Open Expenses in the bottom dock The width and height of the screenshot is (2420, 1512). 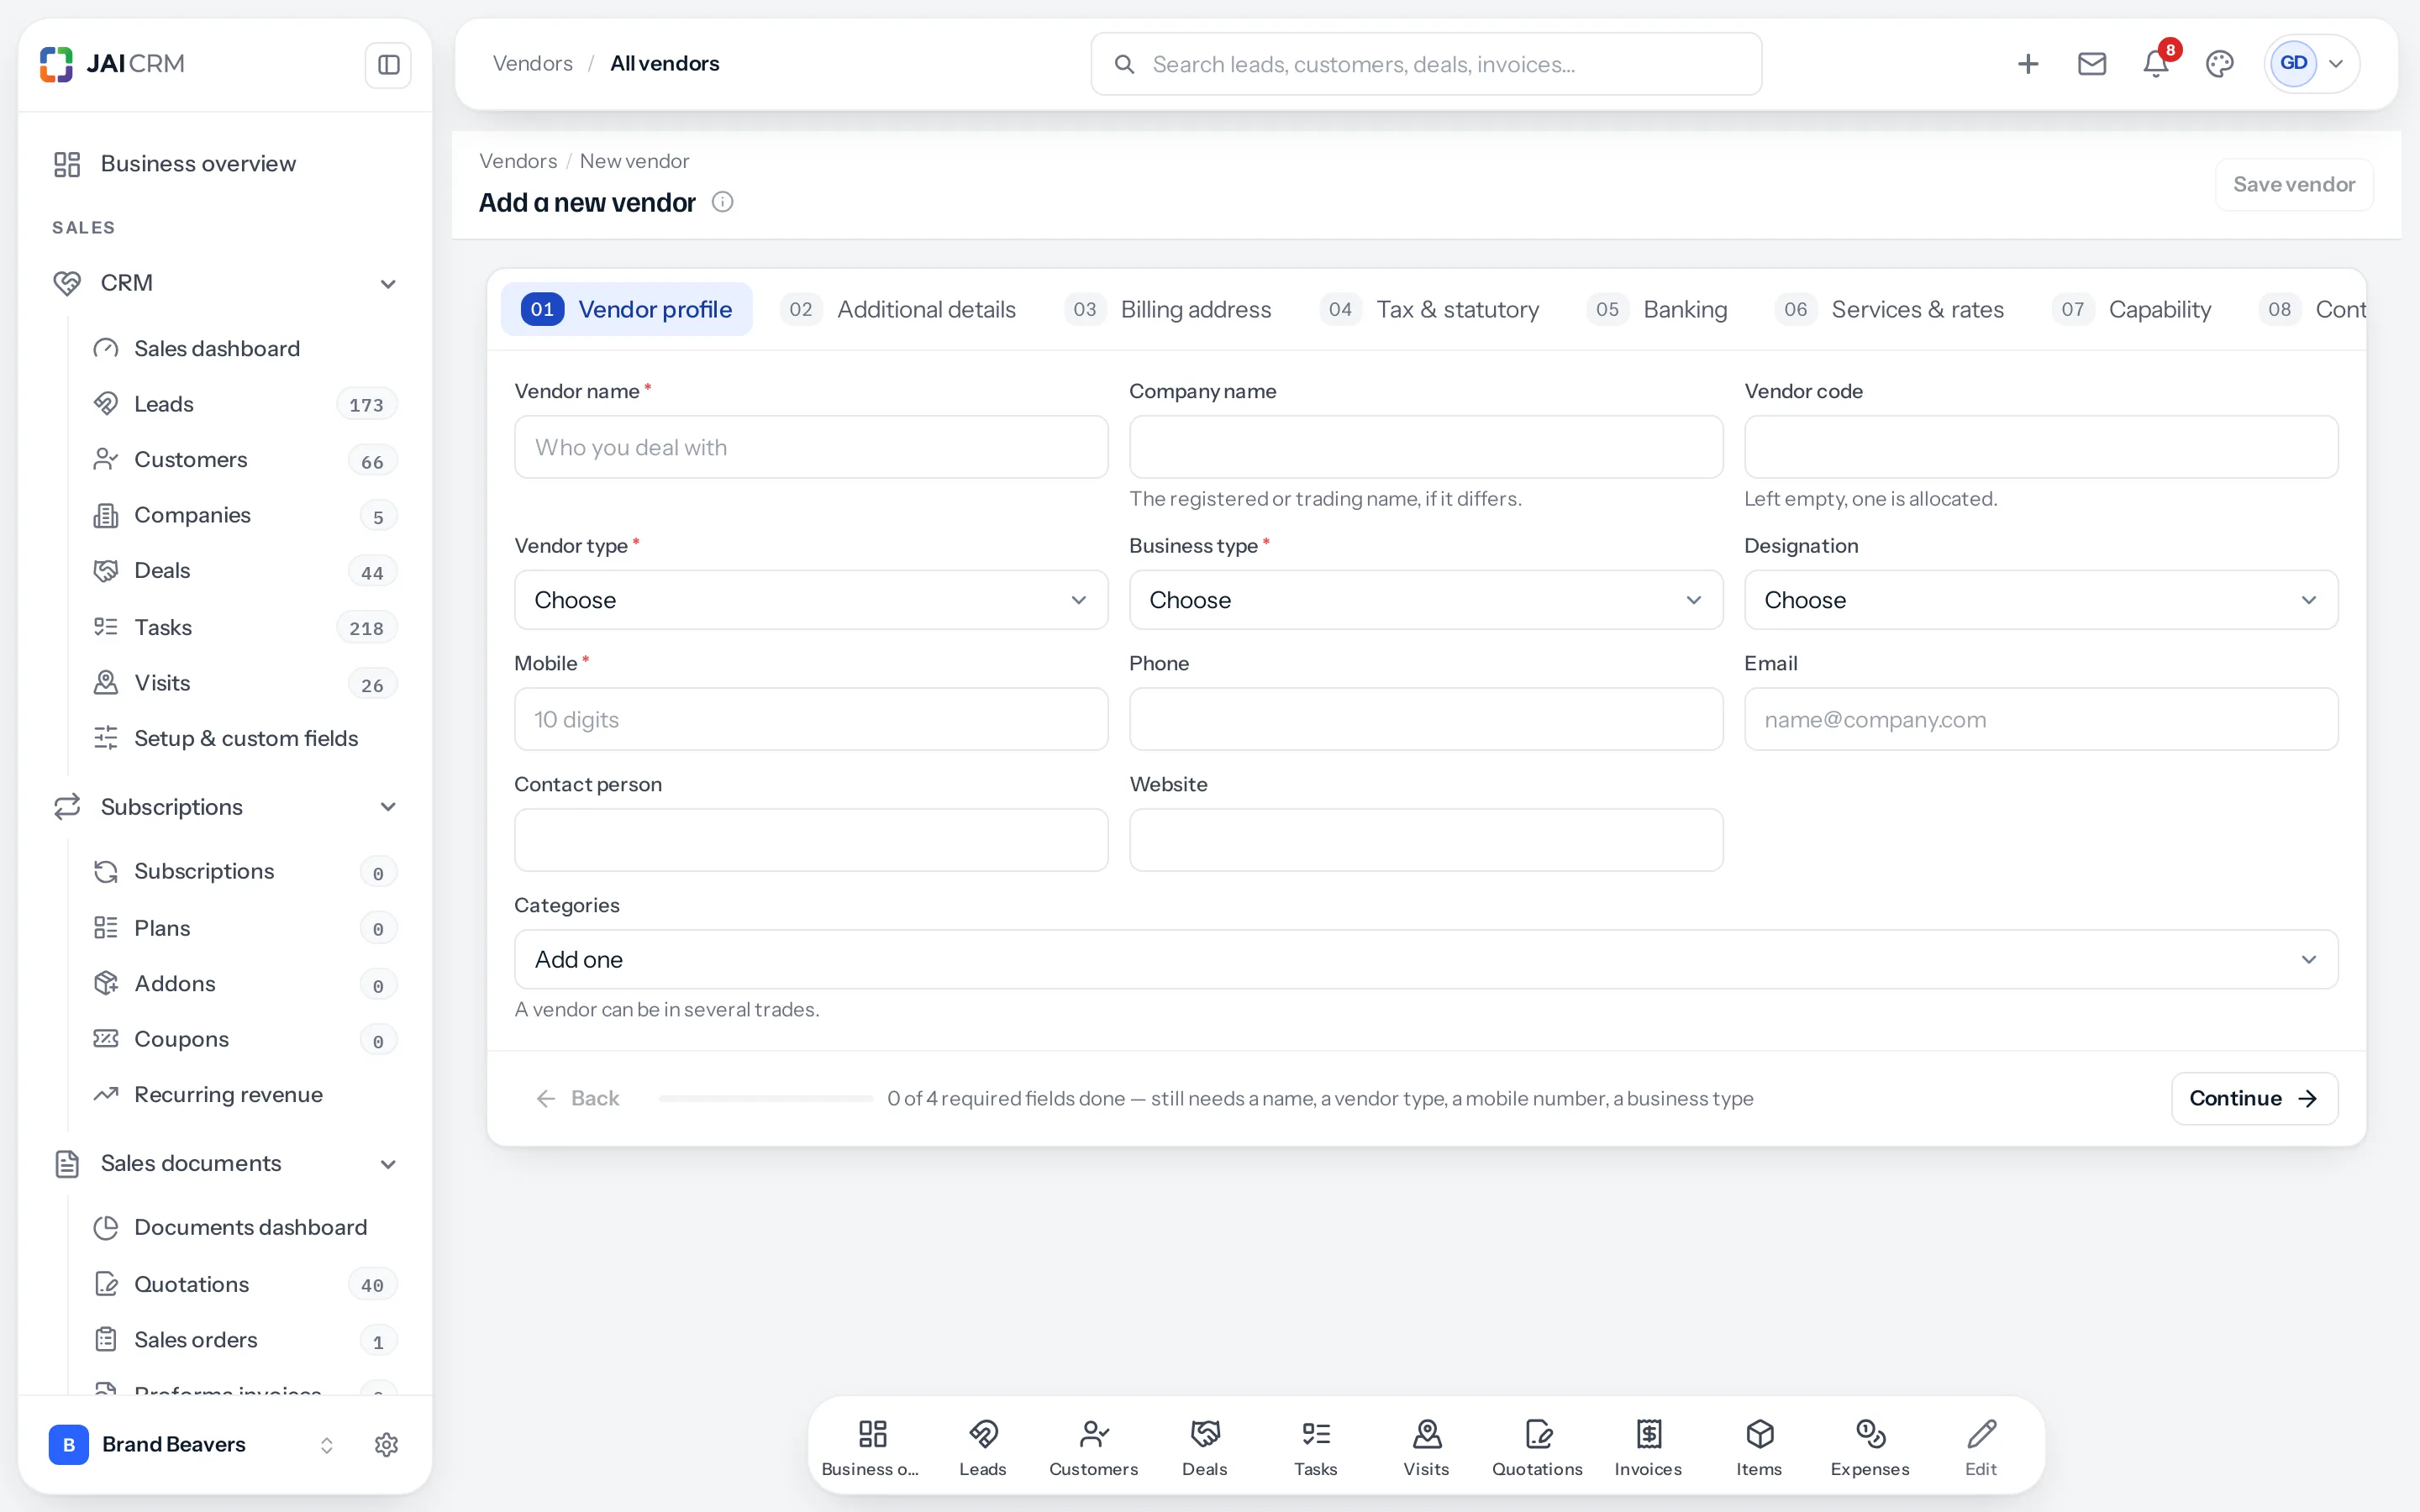click(x=1870, y=1446)
